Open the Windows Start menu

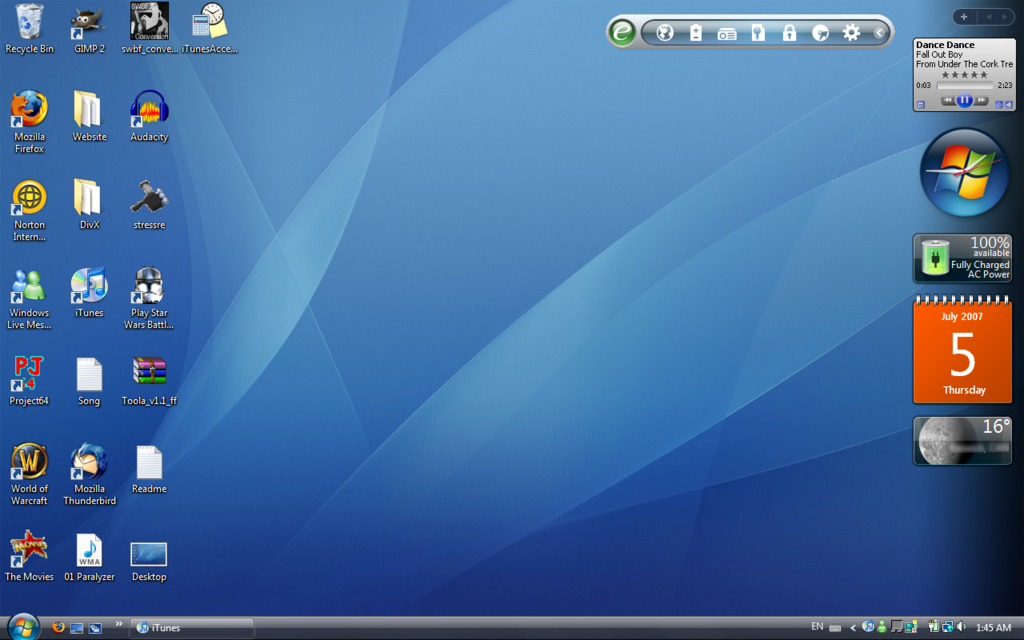(x=24, y=628)
